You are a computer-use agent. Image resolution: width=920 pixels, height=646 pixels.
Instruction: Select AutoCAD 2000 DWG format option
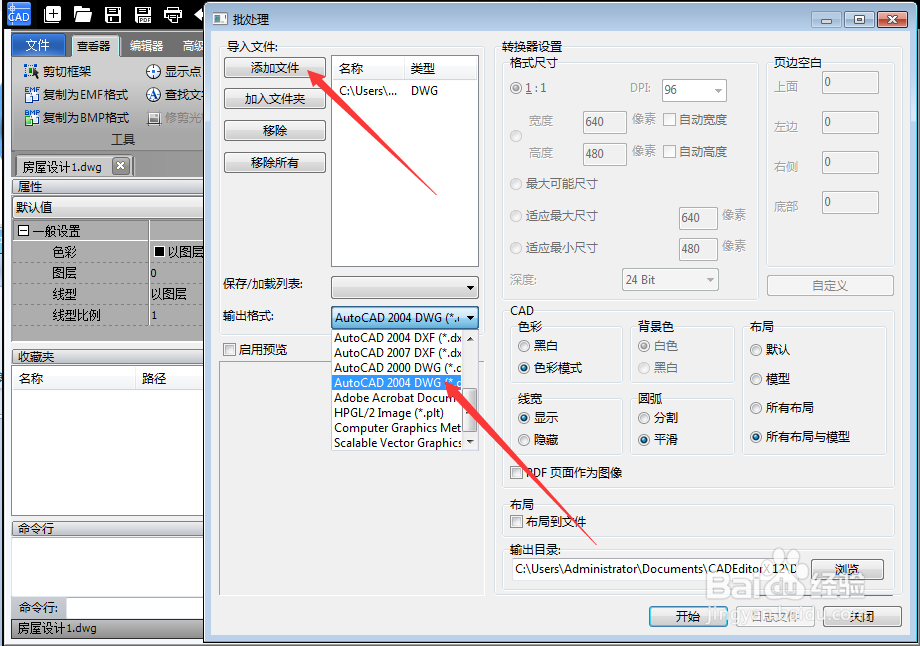click(397, 368)
